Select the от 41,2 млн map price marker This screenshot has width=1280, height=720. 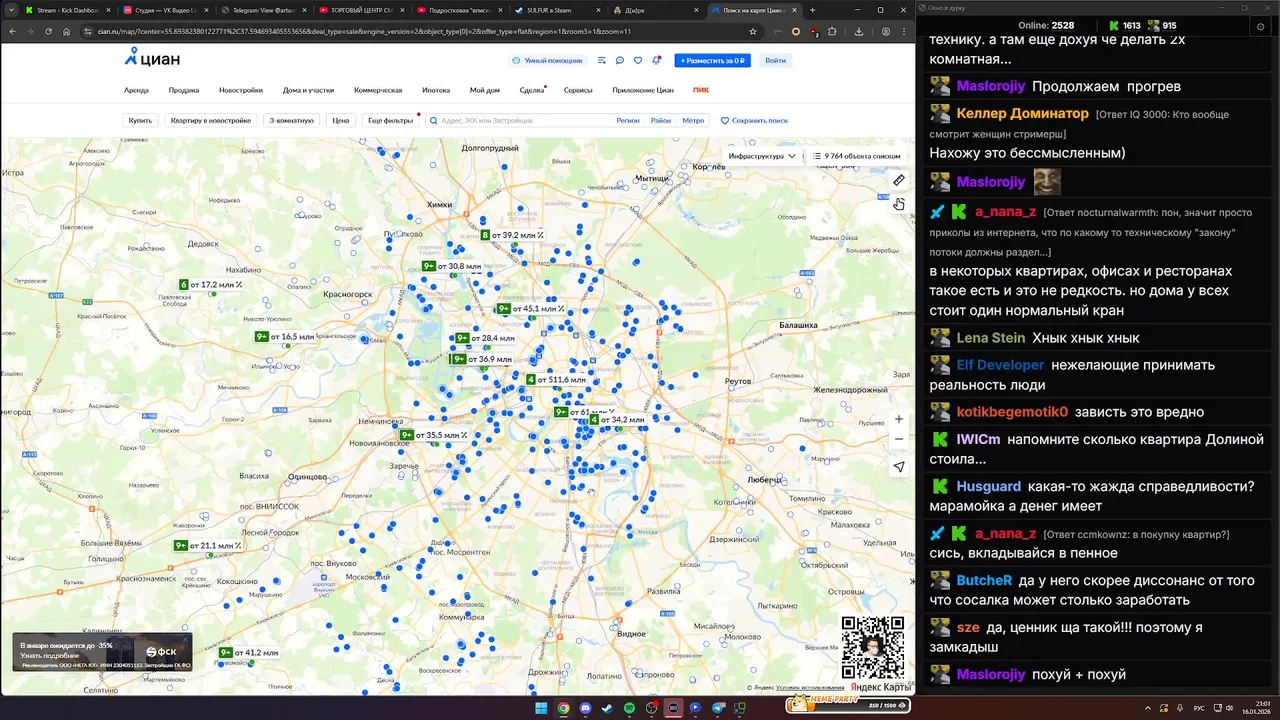click(x=249, y=653)
